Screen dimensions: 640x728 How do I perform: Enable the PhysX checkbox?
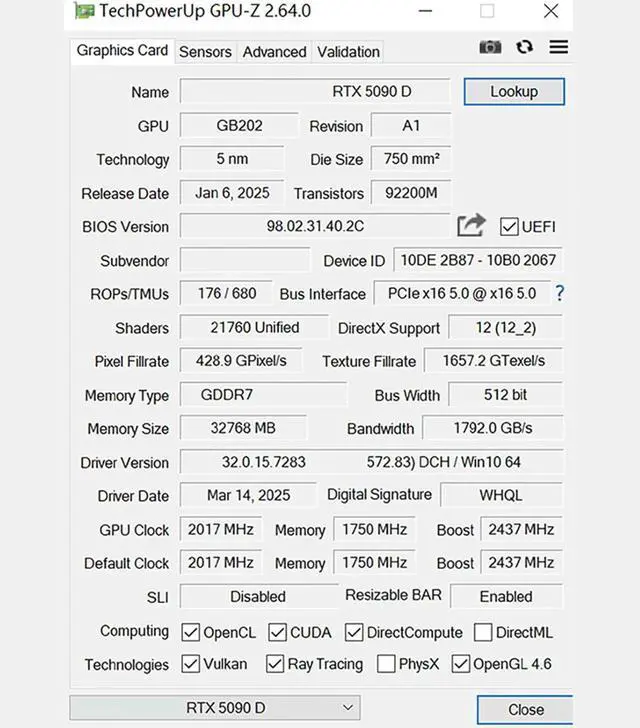(386, 664)
